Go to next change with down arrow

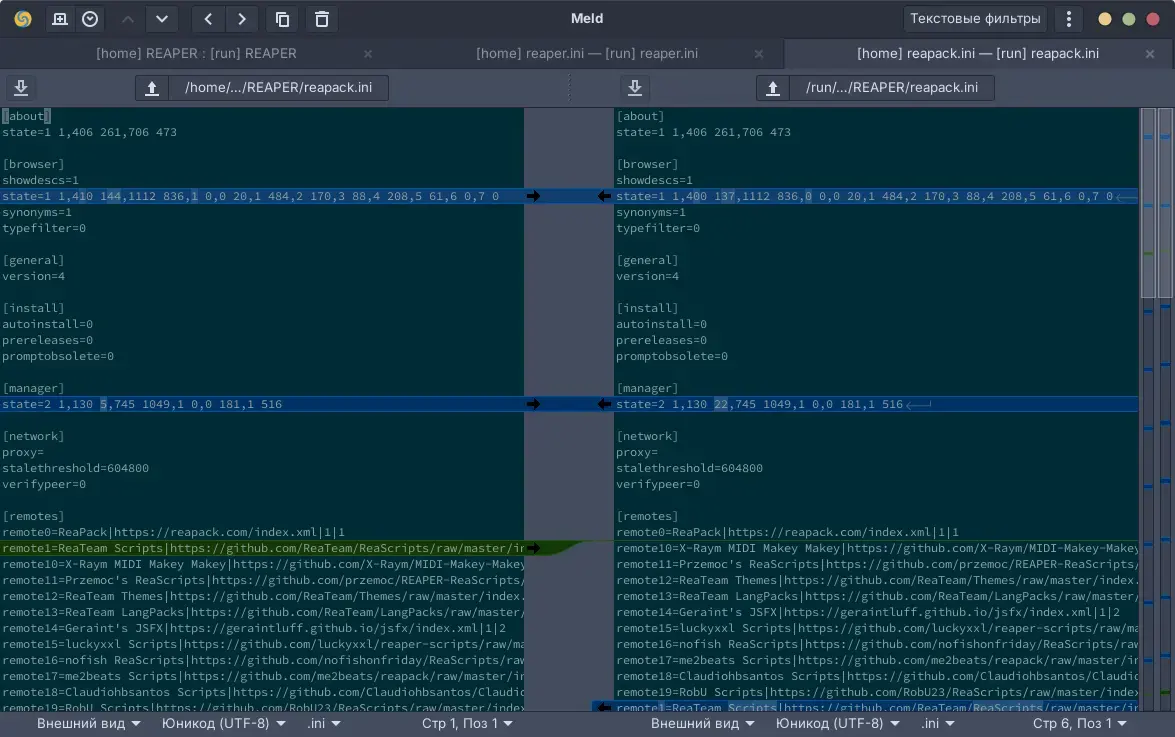coord(161,19)
